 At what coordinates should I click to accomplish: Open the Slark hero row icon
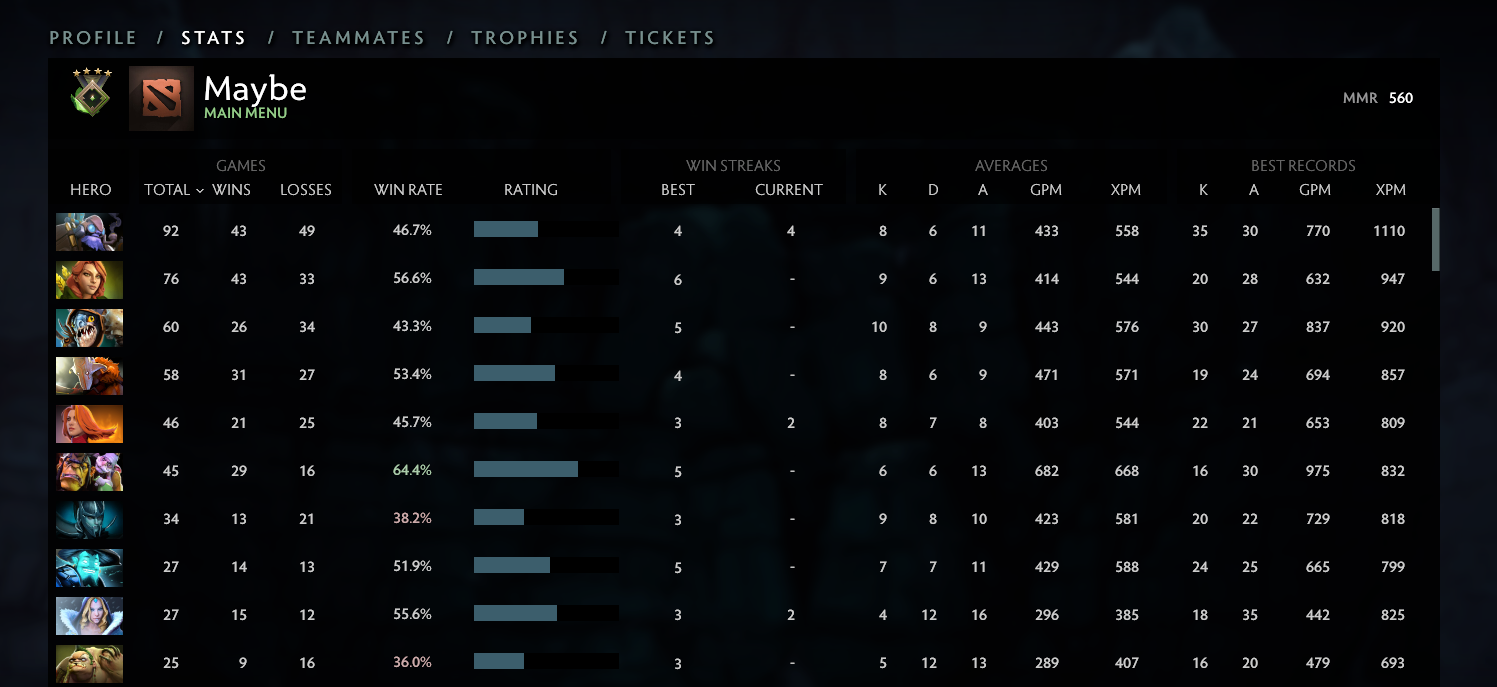click(x=89, y=327)
